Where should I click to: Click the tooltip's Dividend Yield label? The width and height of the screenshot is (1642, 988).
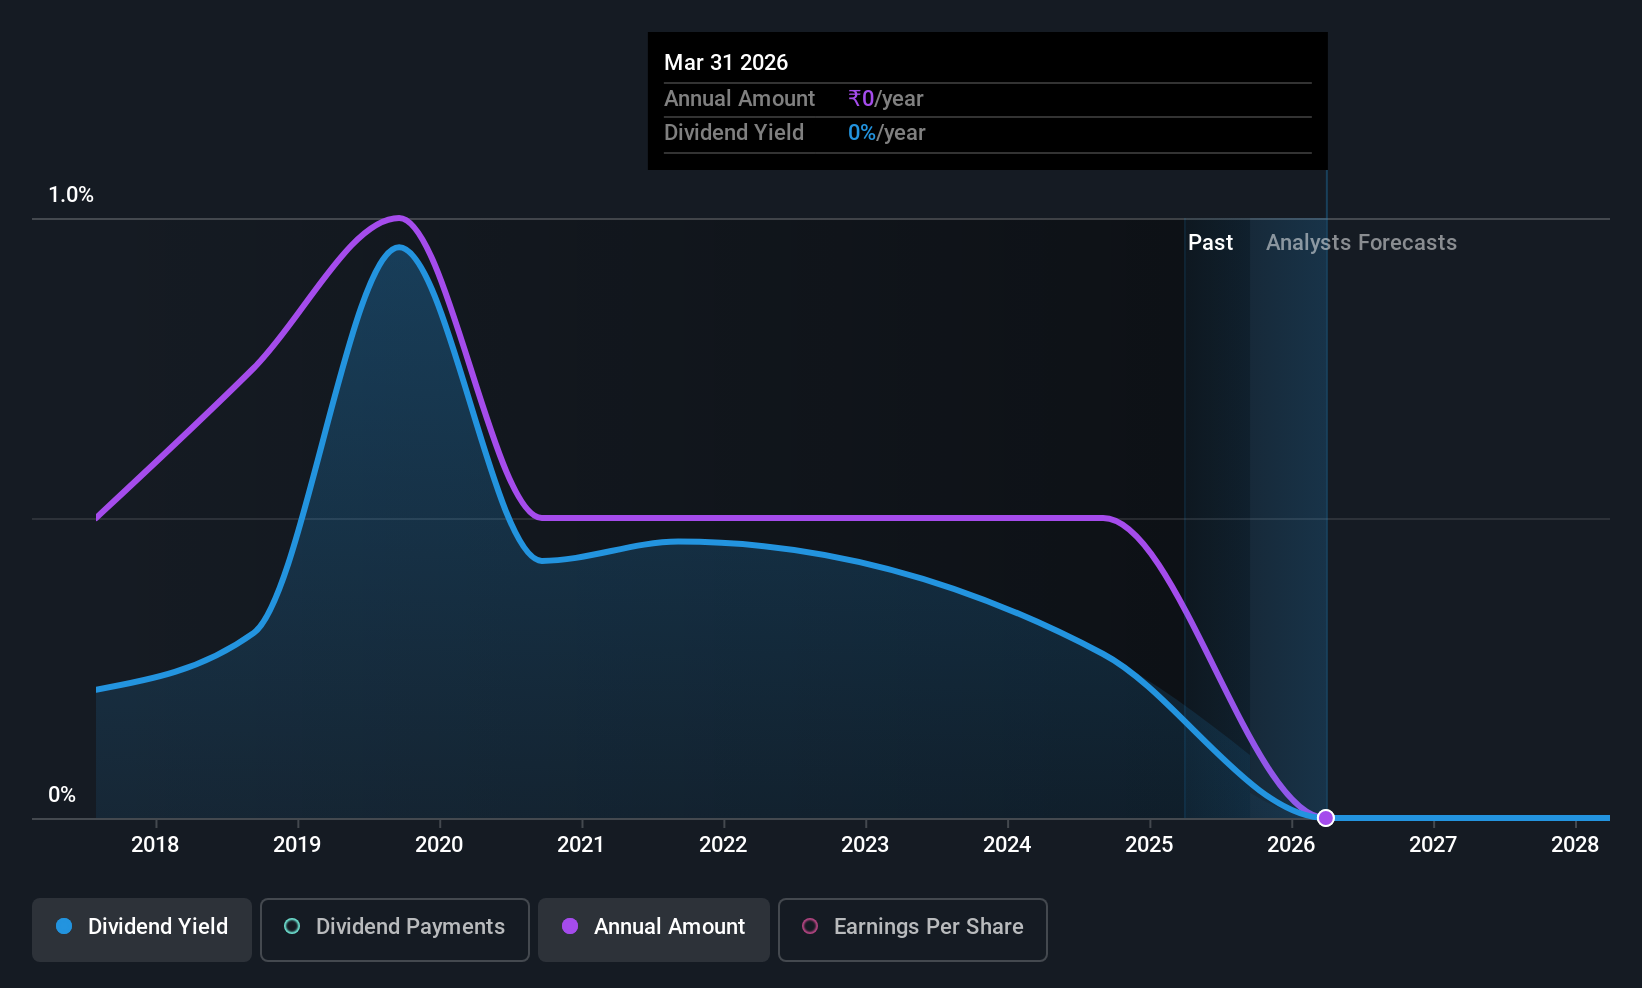[734, 133]
